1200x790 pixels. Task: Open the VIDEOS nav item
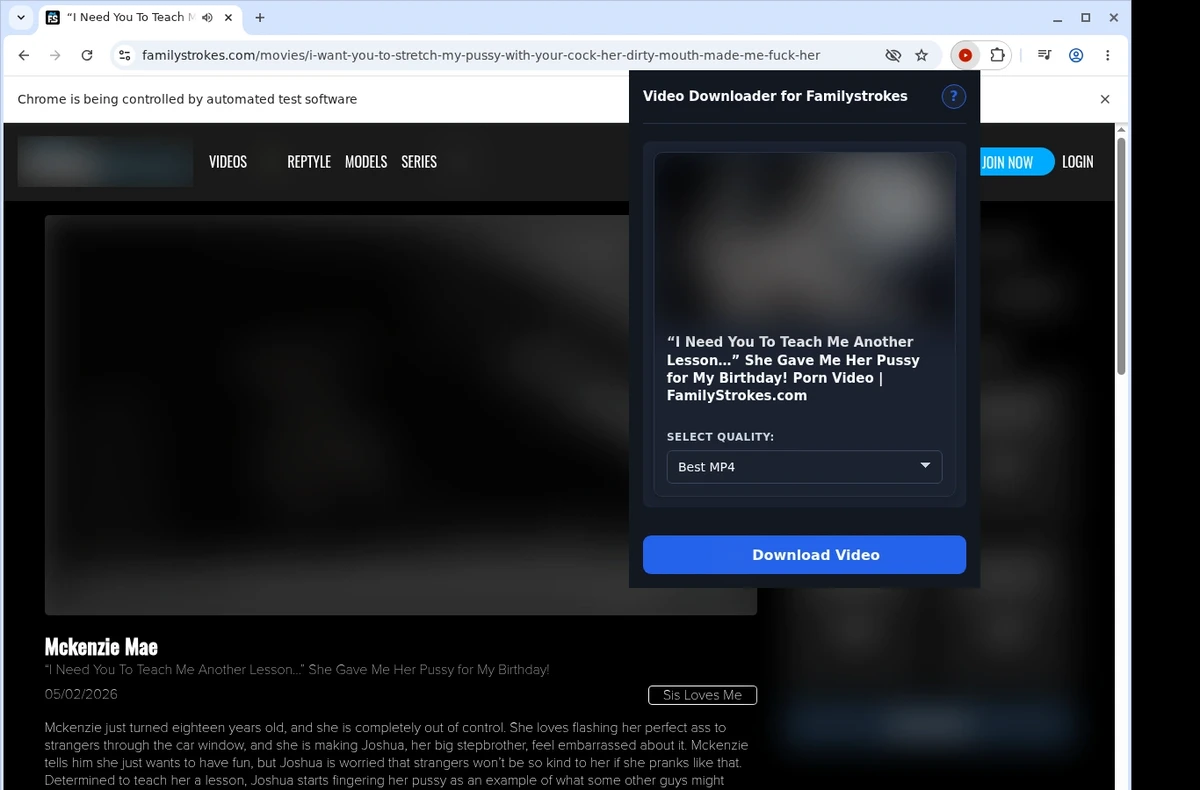click(228, 162)
